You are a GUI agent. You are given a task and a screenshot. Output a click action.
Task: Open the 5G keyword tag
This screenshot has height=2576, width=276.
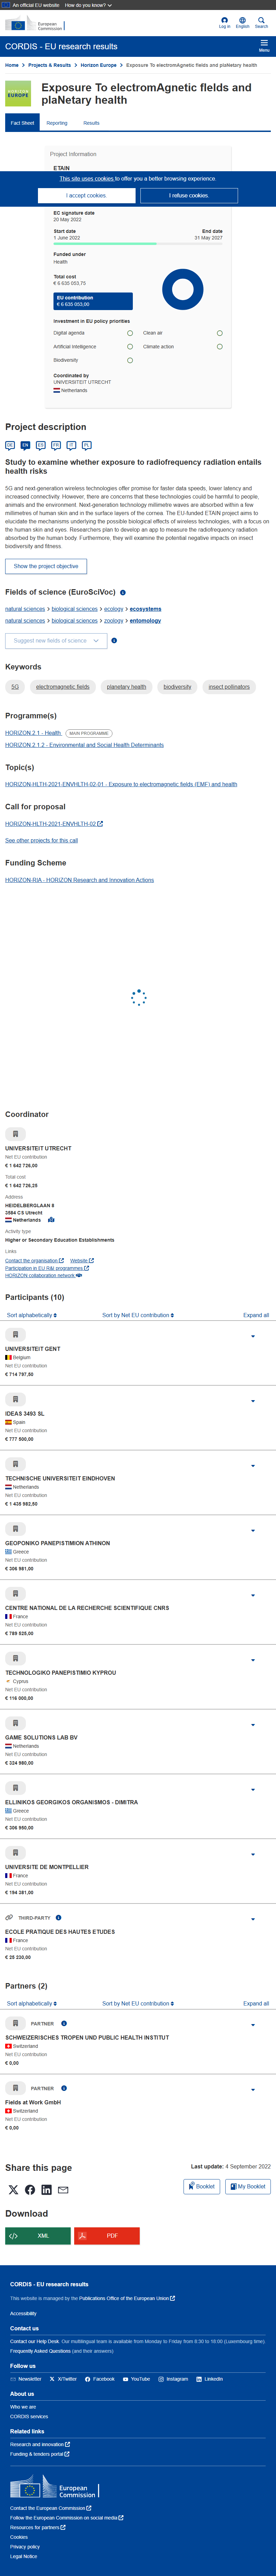pos(15,687)
